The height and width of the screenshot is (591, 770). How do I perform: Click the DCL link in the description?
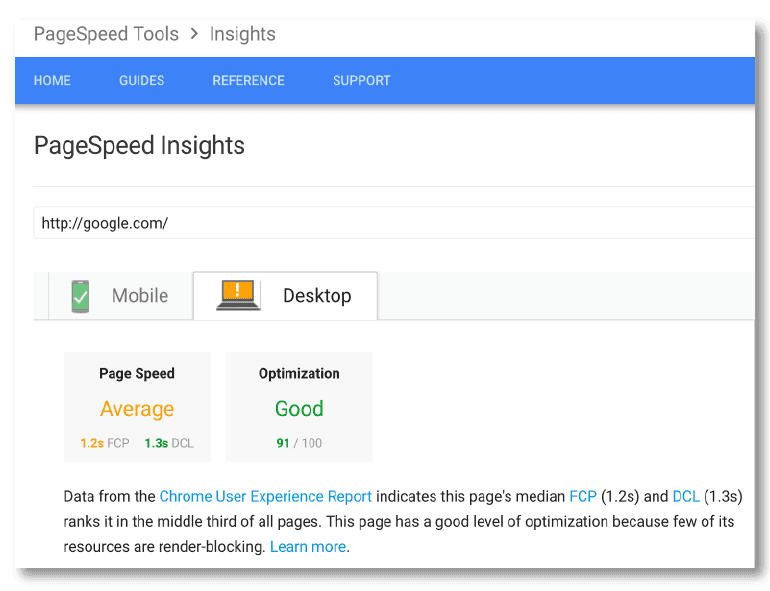click(685, 496)
